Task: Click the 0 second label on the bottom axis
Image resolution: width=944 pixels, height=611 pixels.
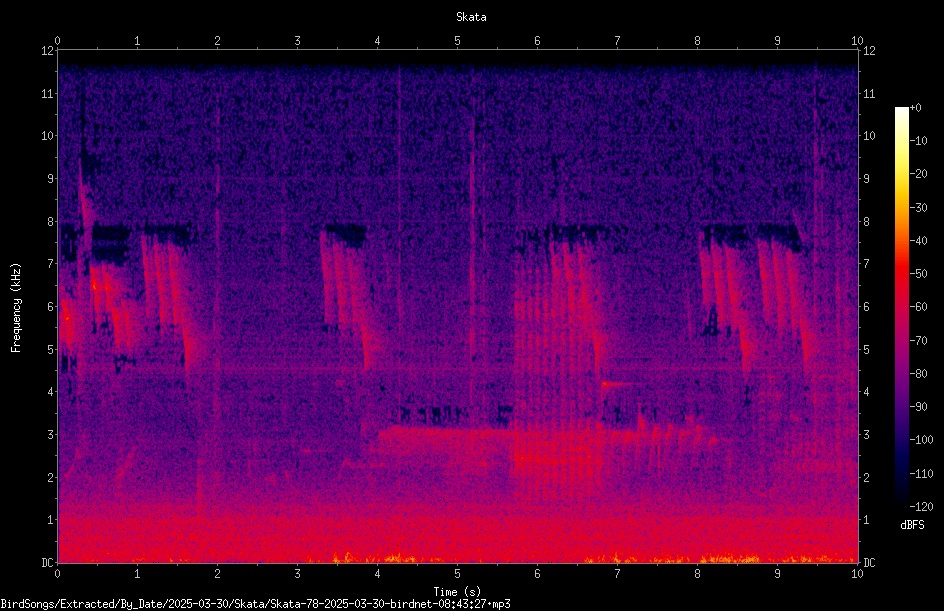Action: tap(57, 574)
